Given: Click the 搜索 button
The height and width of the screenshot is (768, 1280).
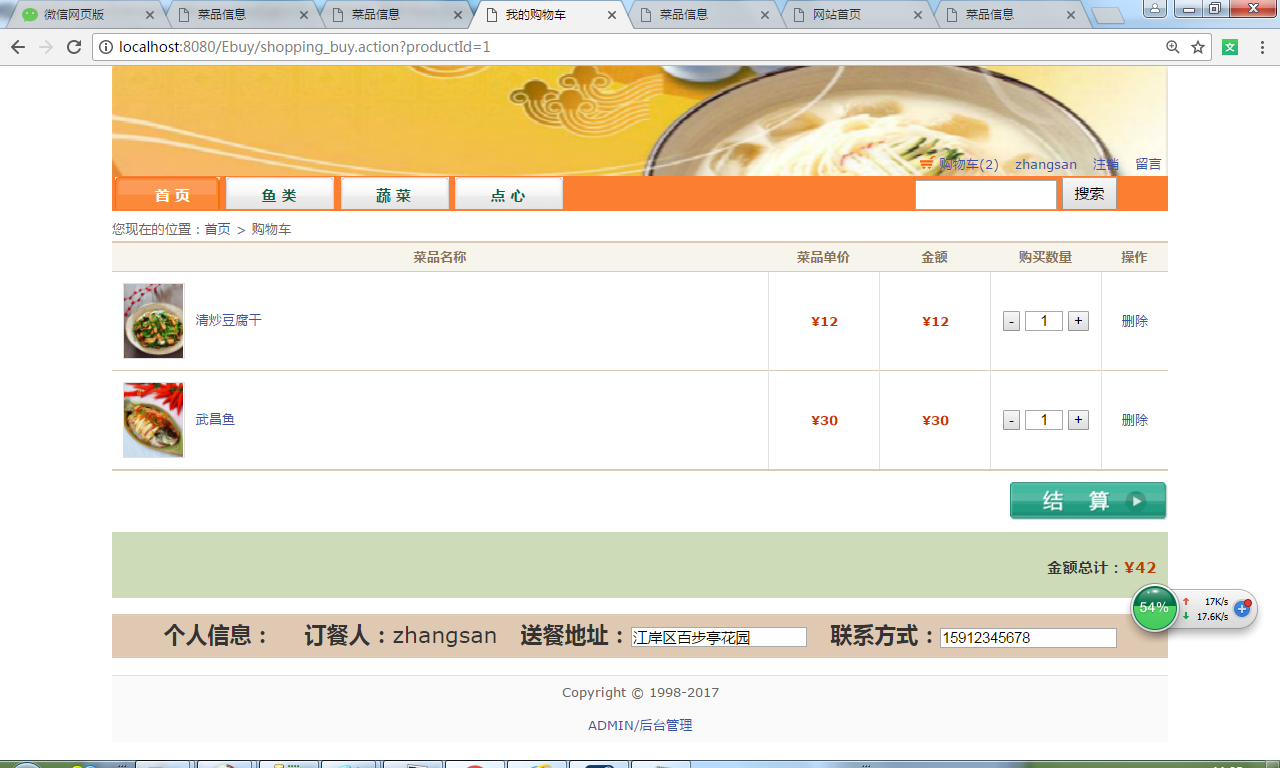Looking at the screenshot, I should point(1089,194).
